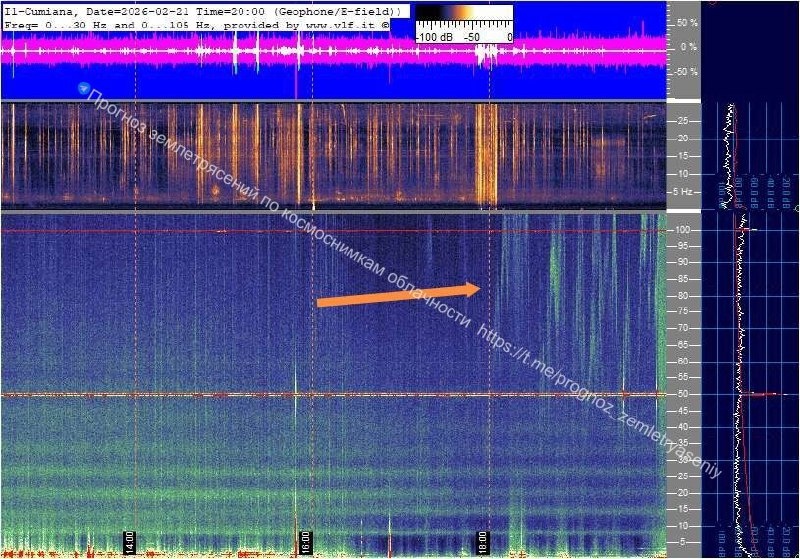Click the '85' E-field frequency label

click(x=683, y=279)
